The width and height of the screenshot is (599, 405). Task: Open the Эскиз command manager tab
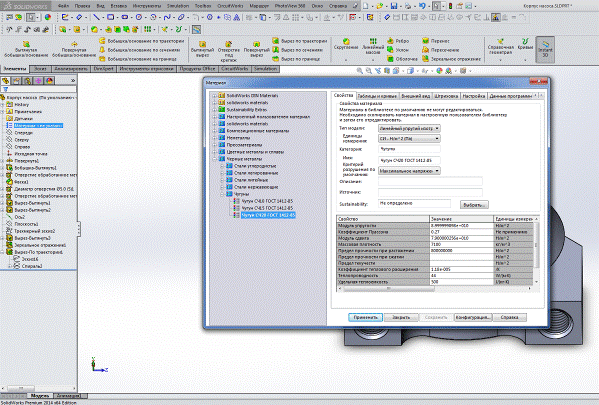40,69
